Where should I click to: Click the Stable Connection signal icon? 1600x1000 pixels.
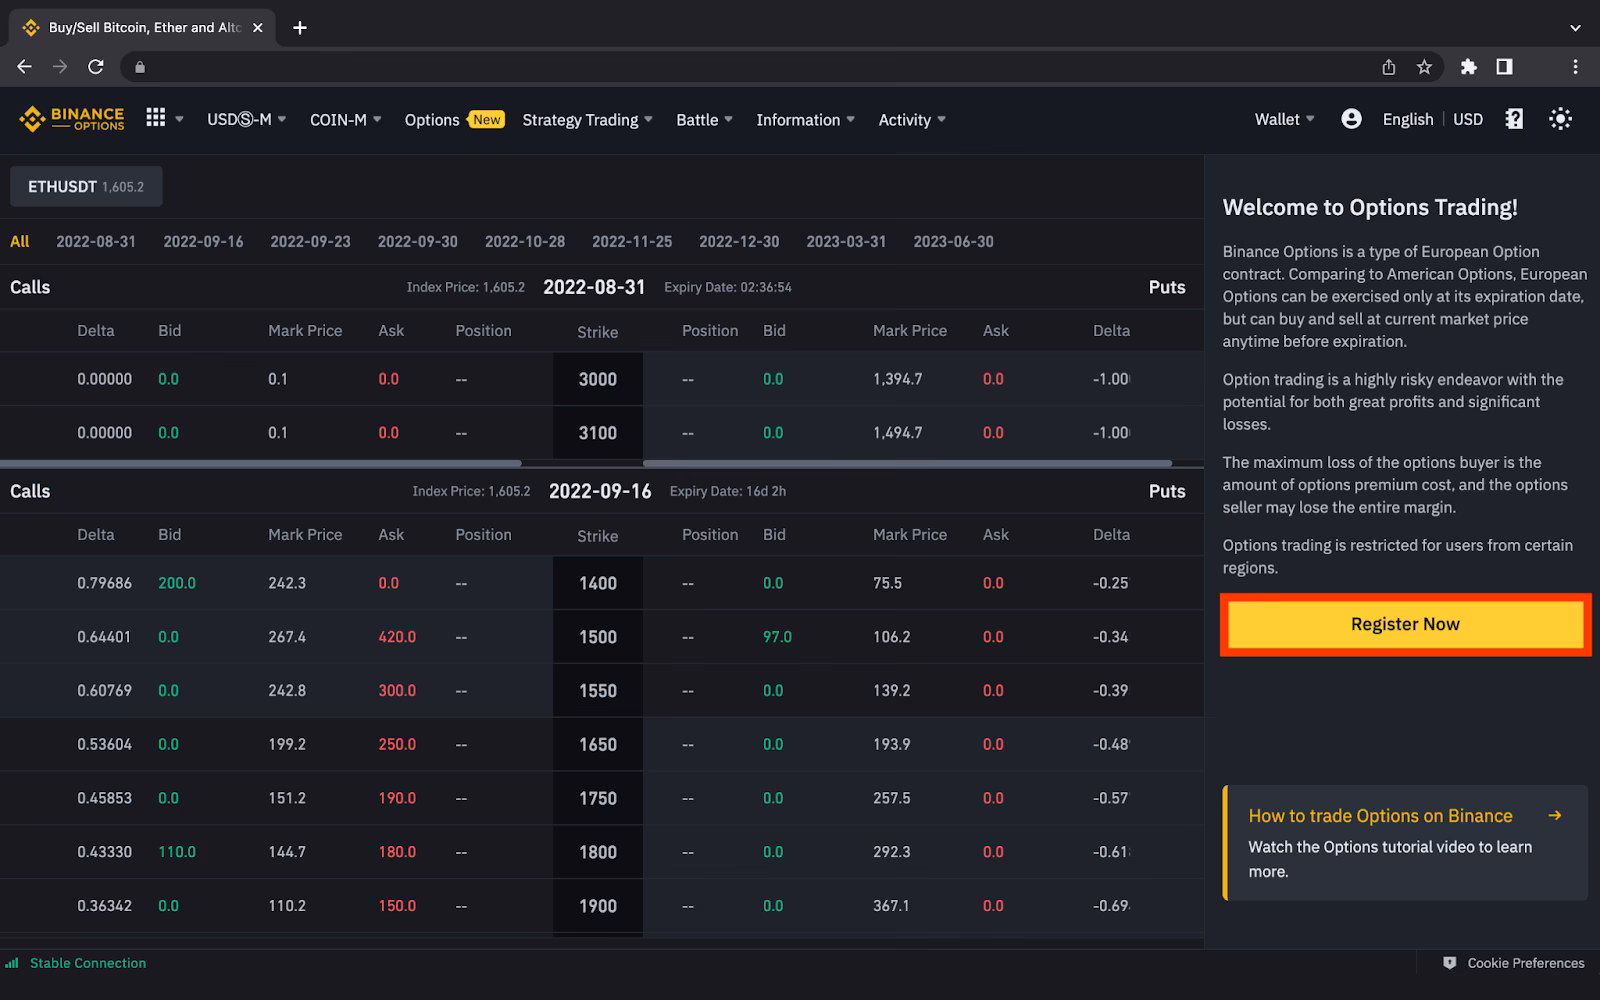point(13,963)
